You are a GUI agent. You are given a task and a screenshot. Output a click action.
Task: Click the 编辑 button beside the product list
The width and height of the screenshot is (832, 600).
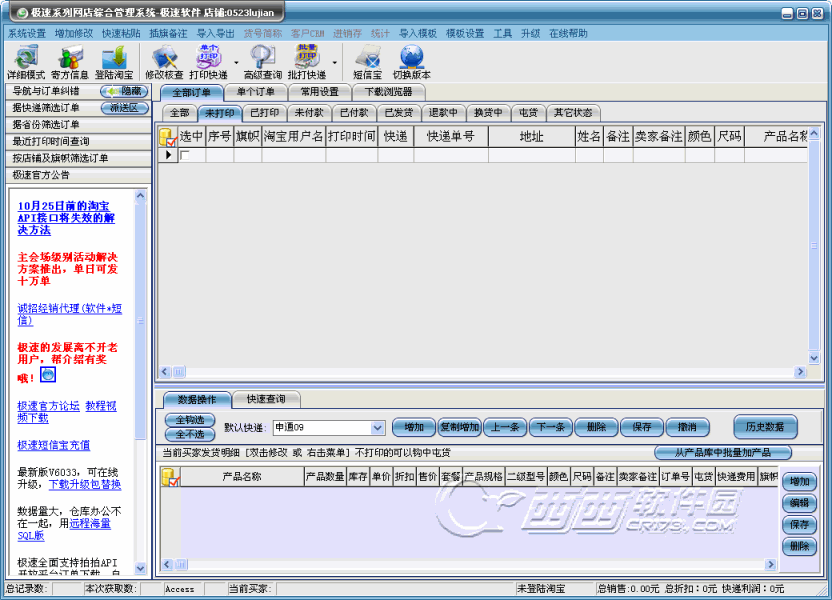[799, 503]
